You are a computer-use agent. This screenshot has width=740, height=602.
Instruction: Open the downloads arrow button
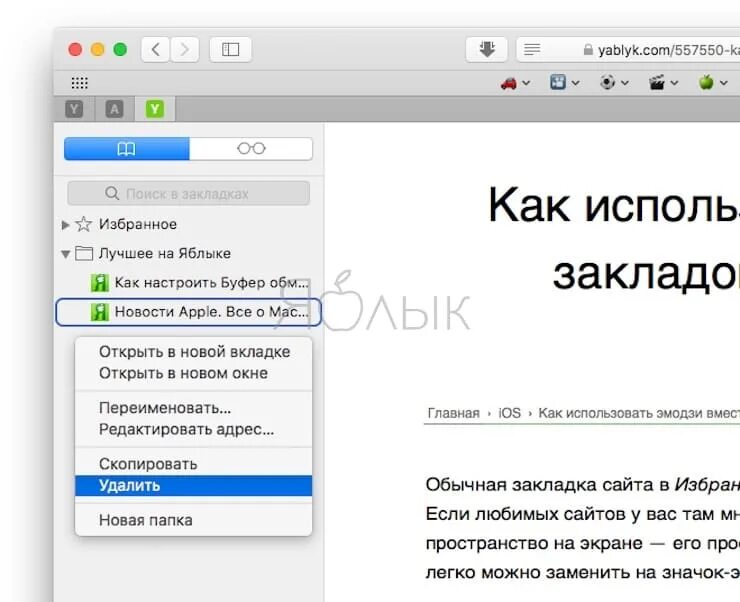(x=487, y=50)
